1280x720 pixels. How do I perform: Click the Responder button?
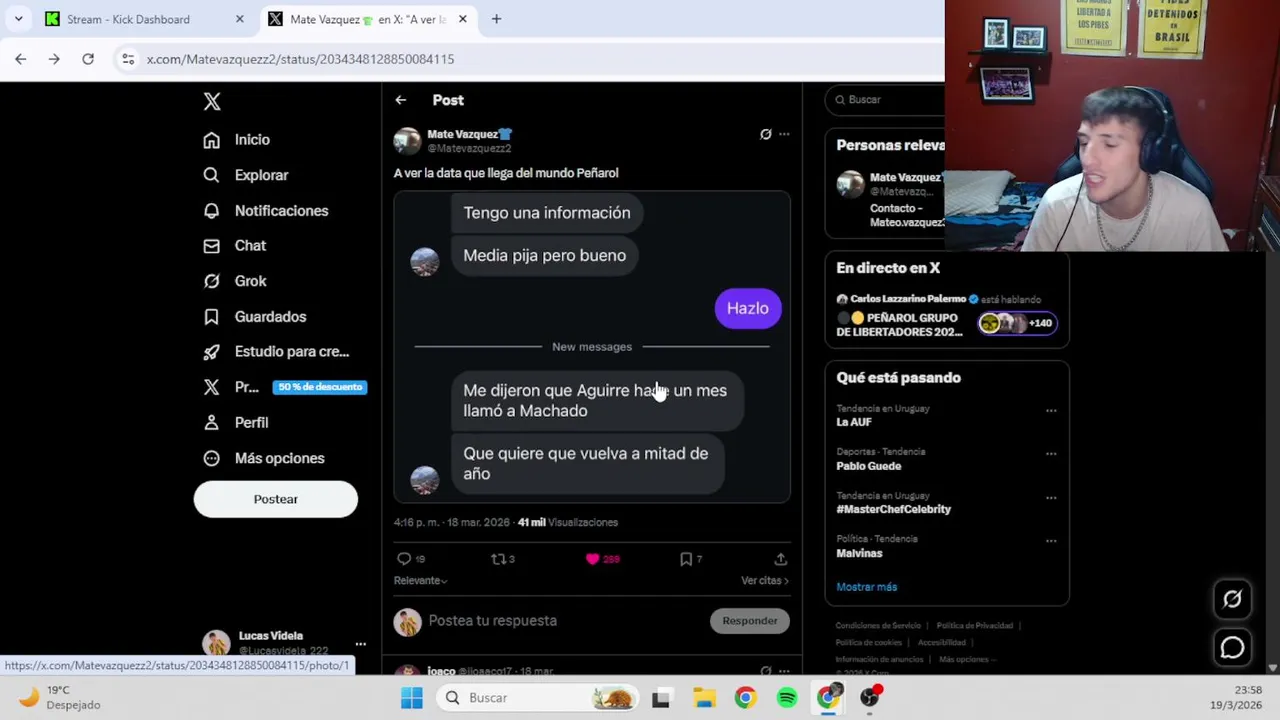750,621
